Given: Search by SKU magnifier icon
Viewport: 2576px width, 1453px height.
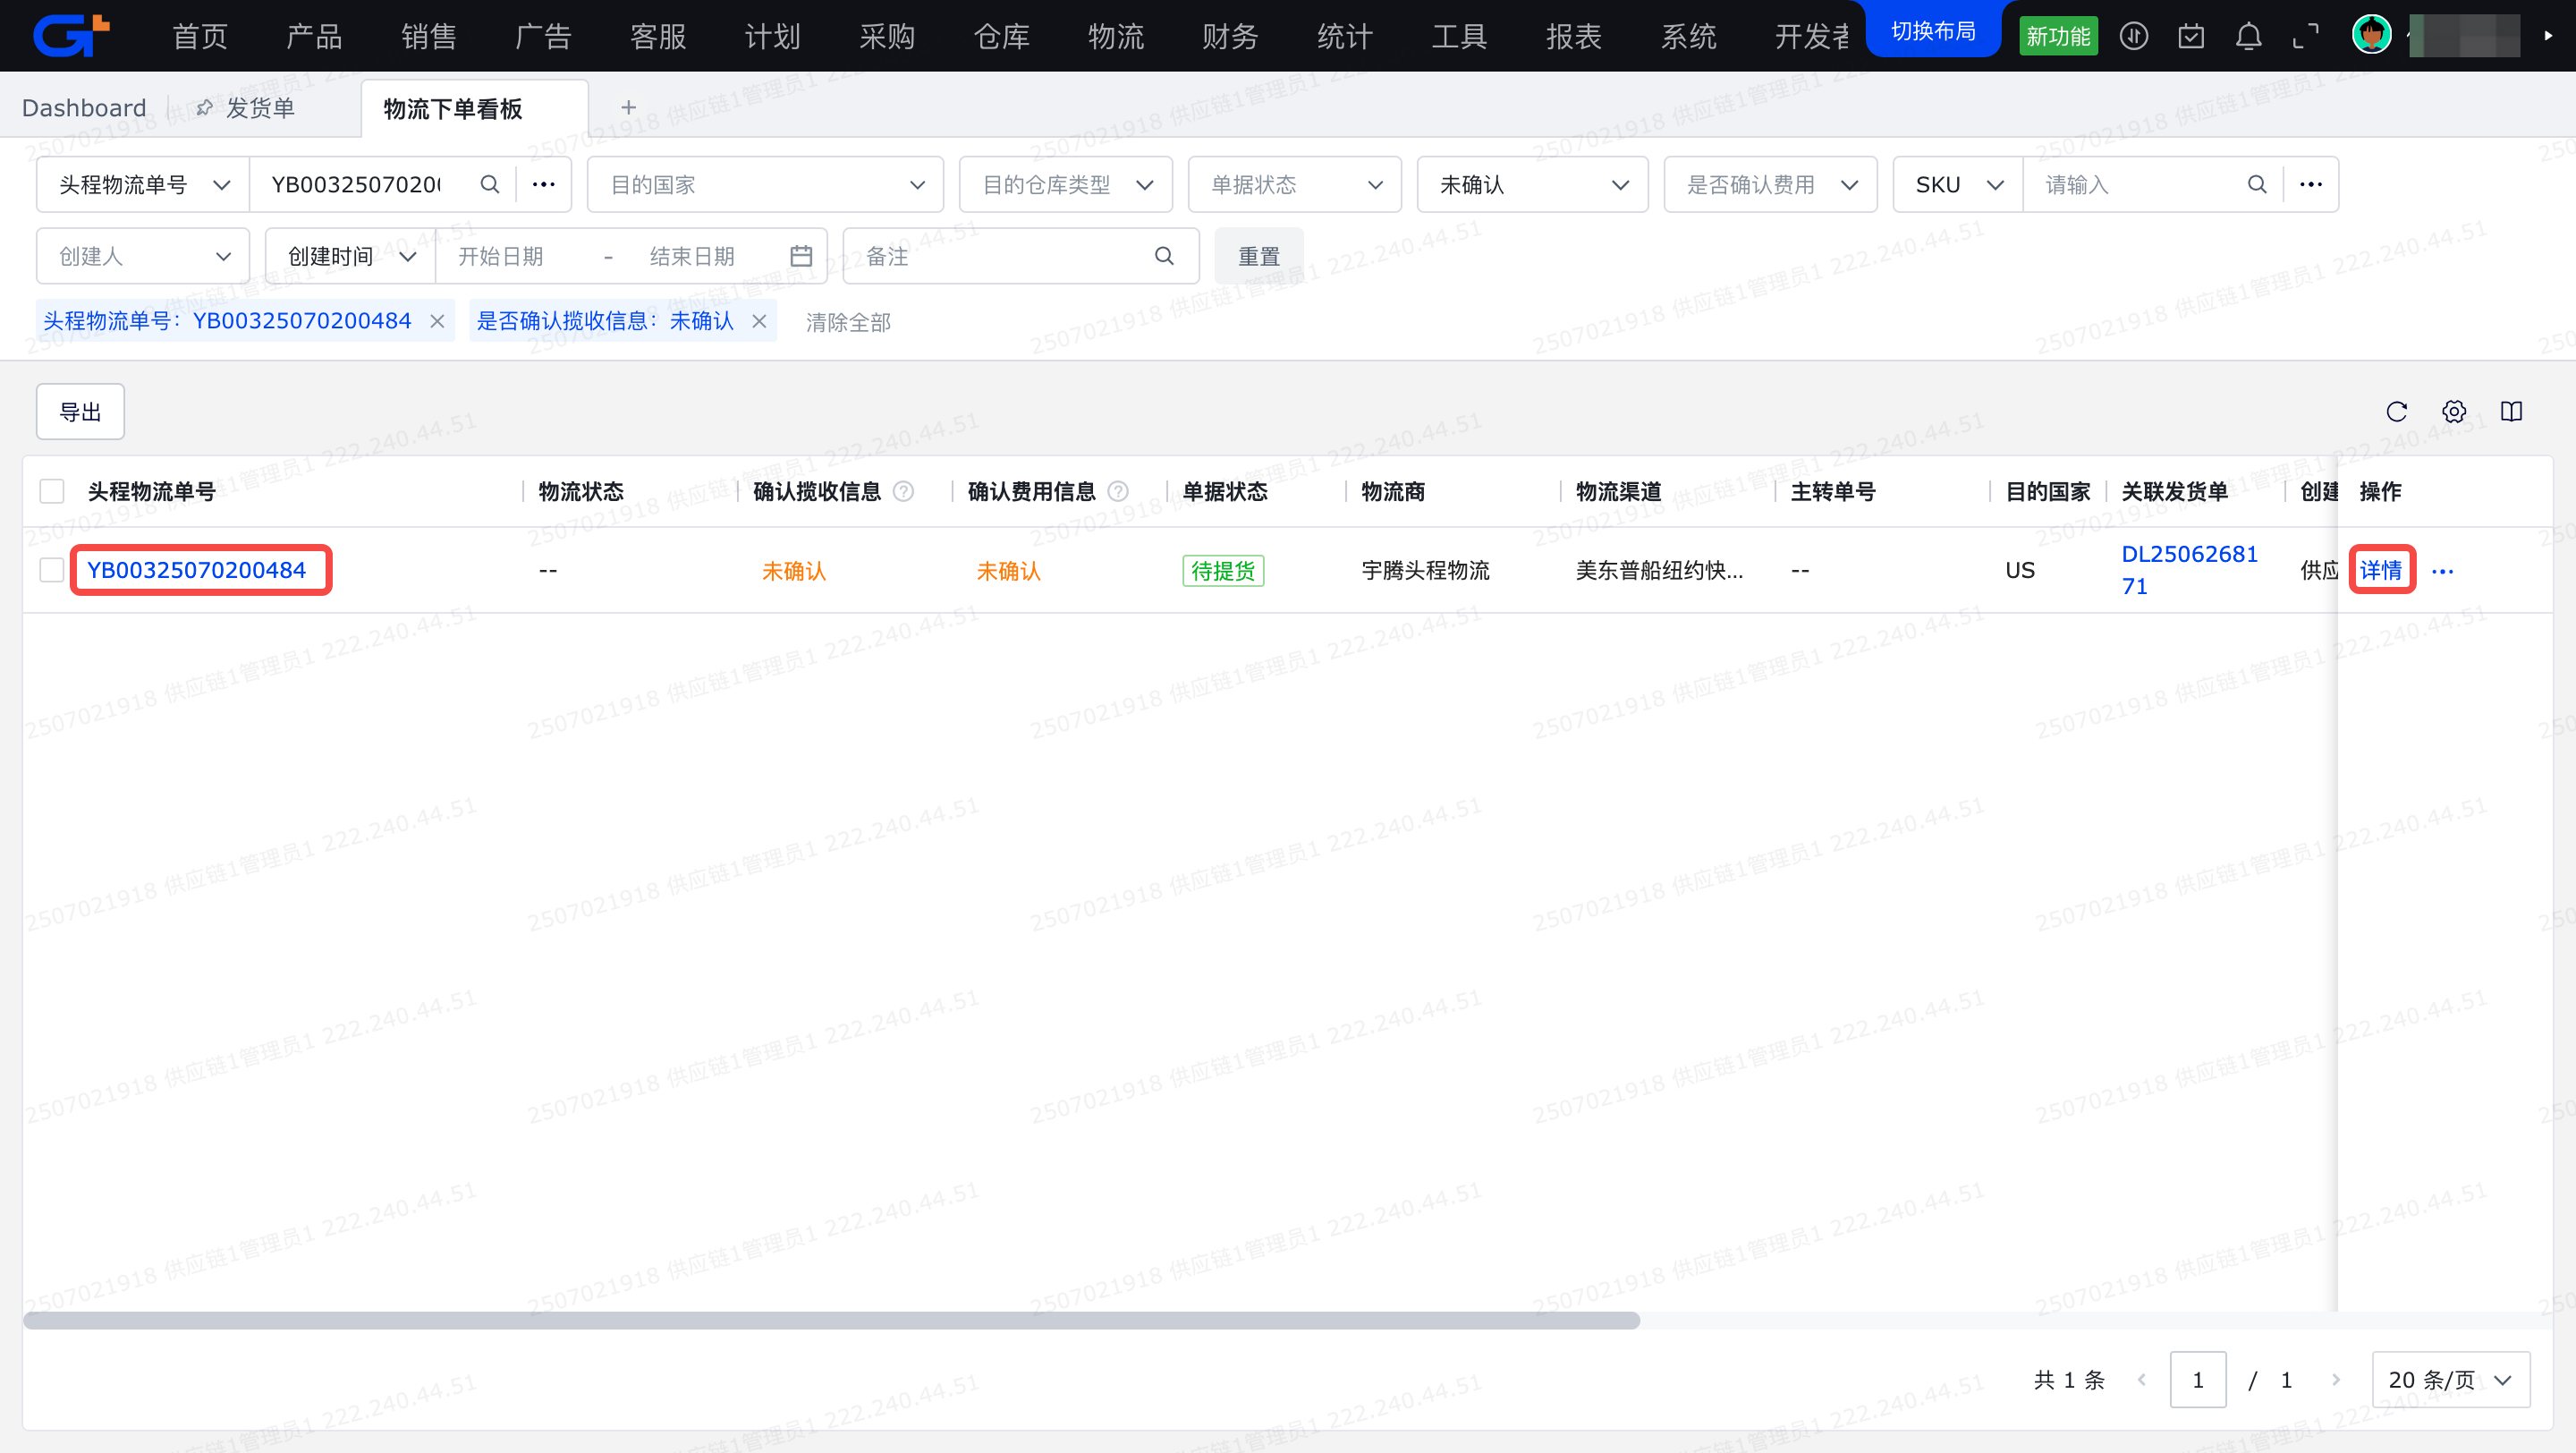Looking at the screenshot, I should 2256,184.
